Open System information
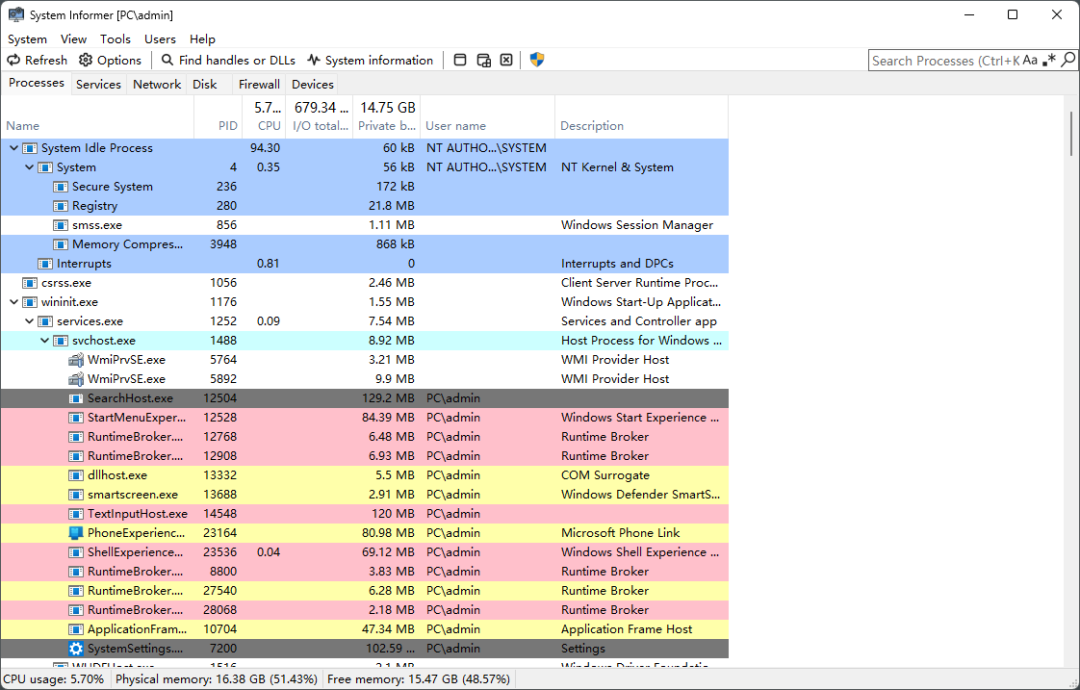The width and height of the screenshot is (1080, 690). (371, 60)
